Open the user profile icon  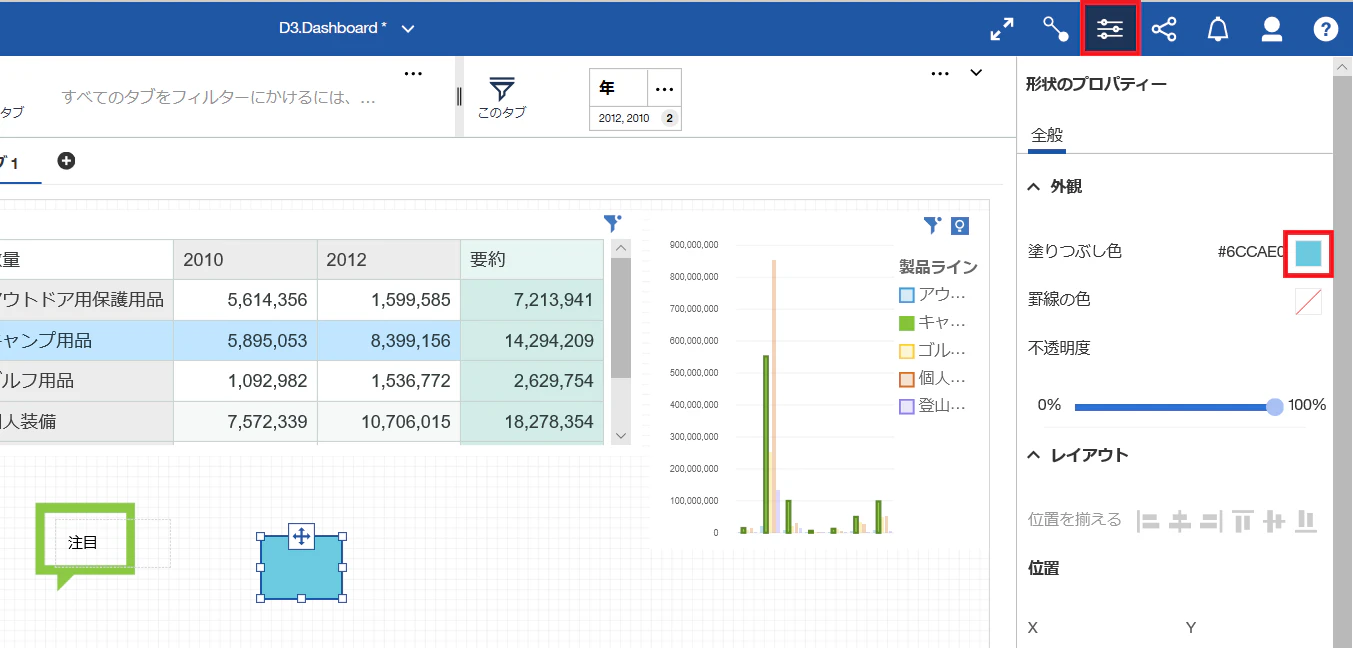(1272, 29)
